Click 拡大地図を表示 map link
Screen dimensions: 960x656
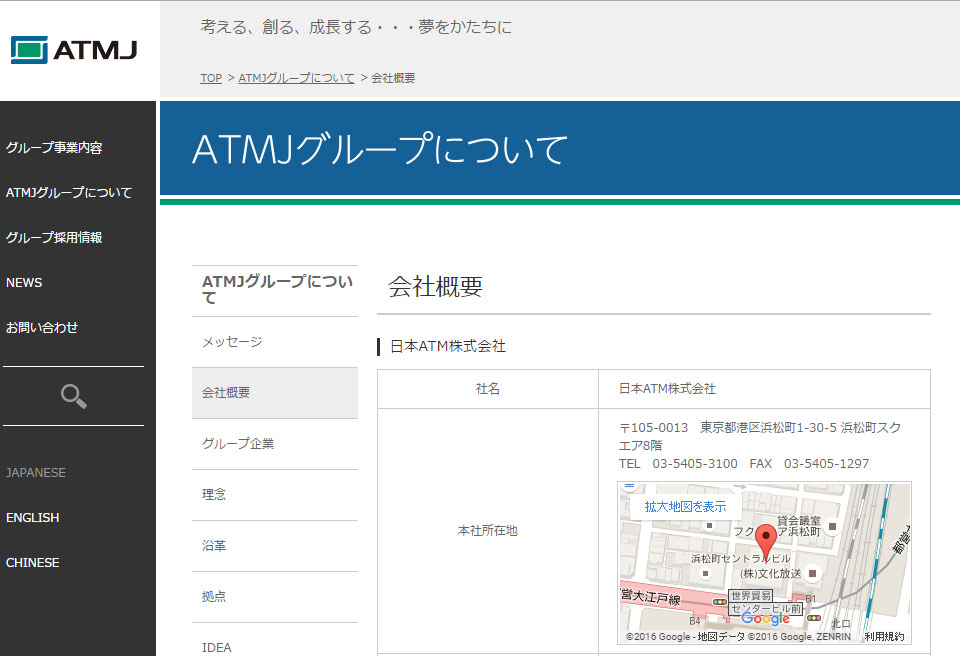(x=685, y=507)
